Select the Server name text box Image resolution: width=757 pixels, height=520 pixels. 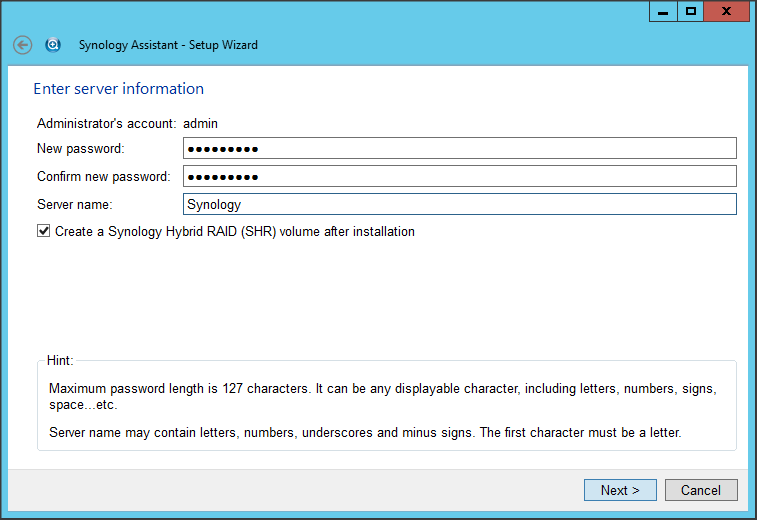click(460, 204)
